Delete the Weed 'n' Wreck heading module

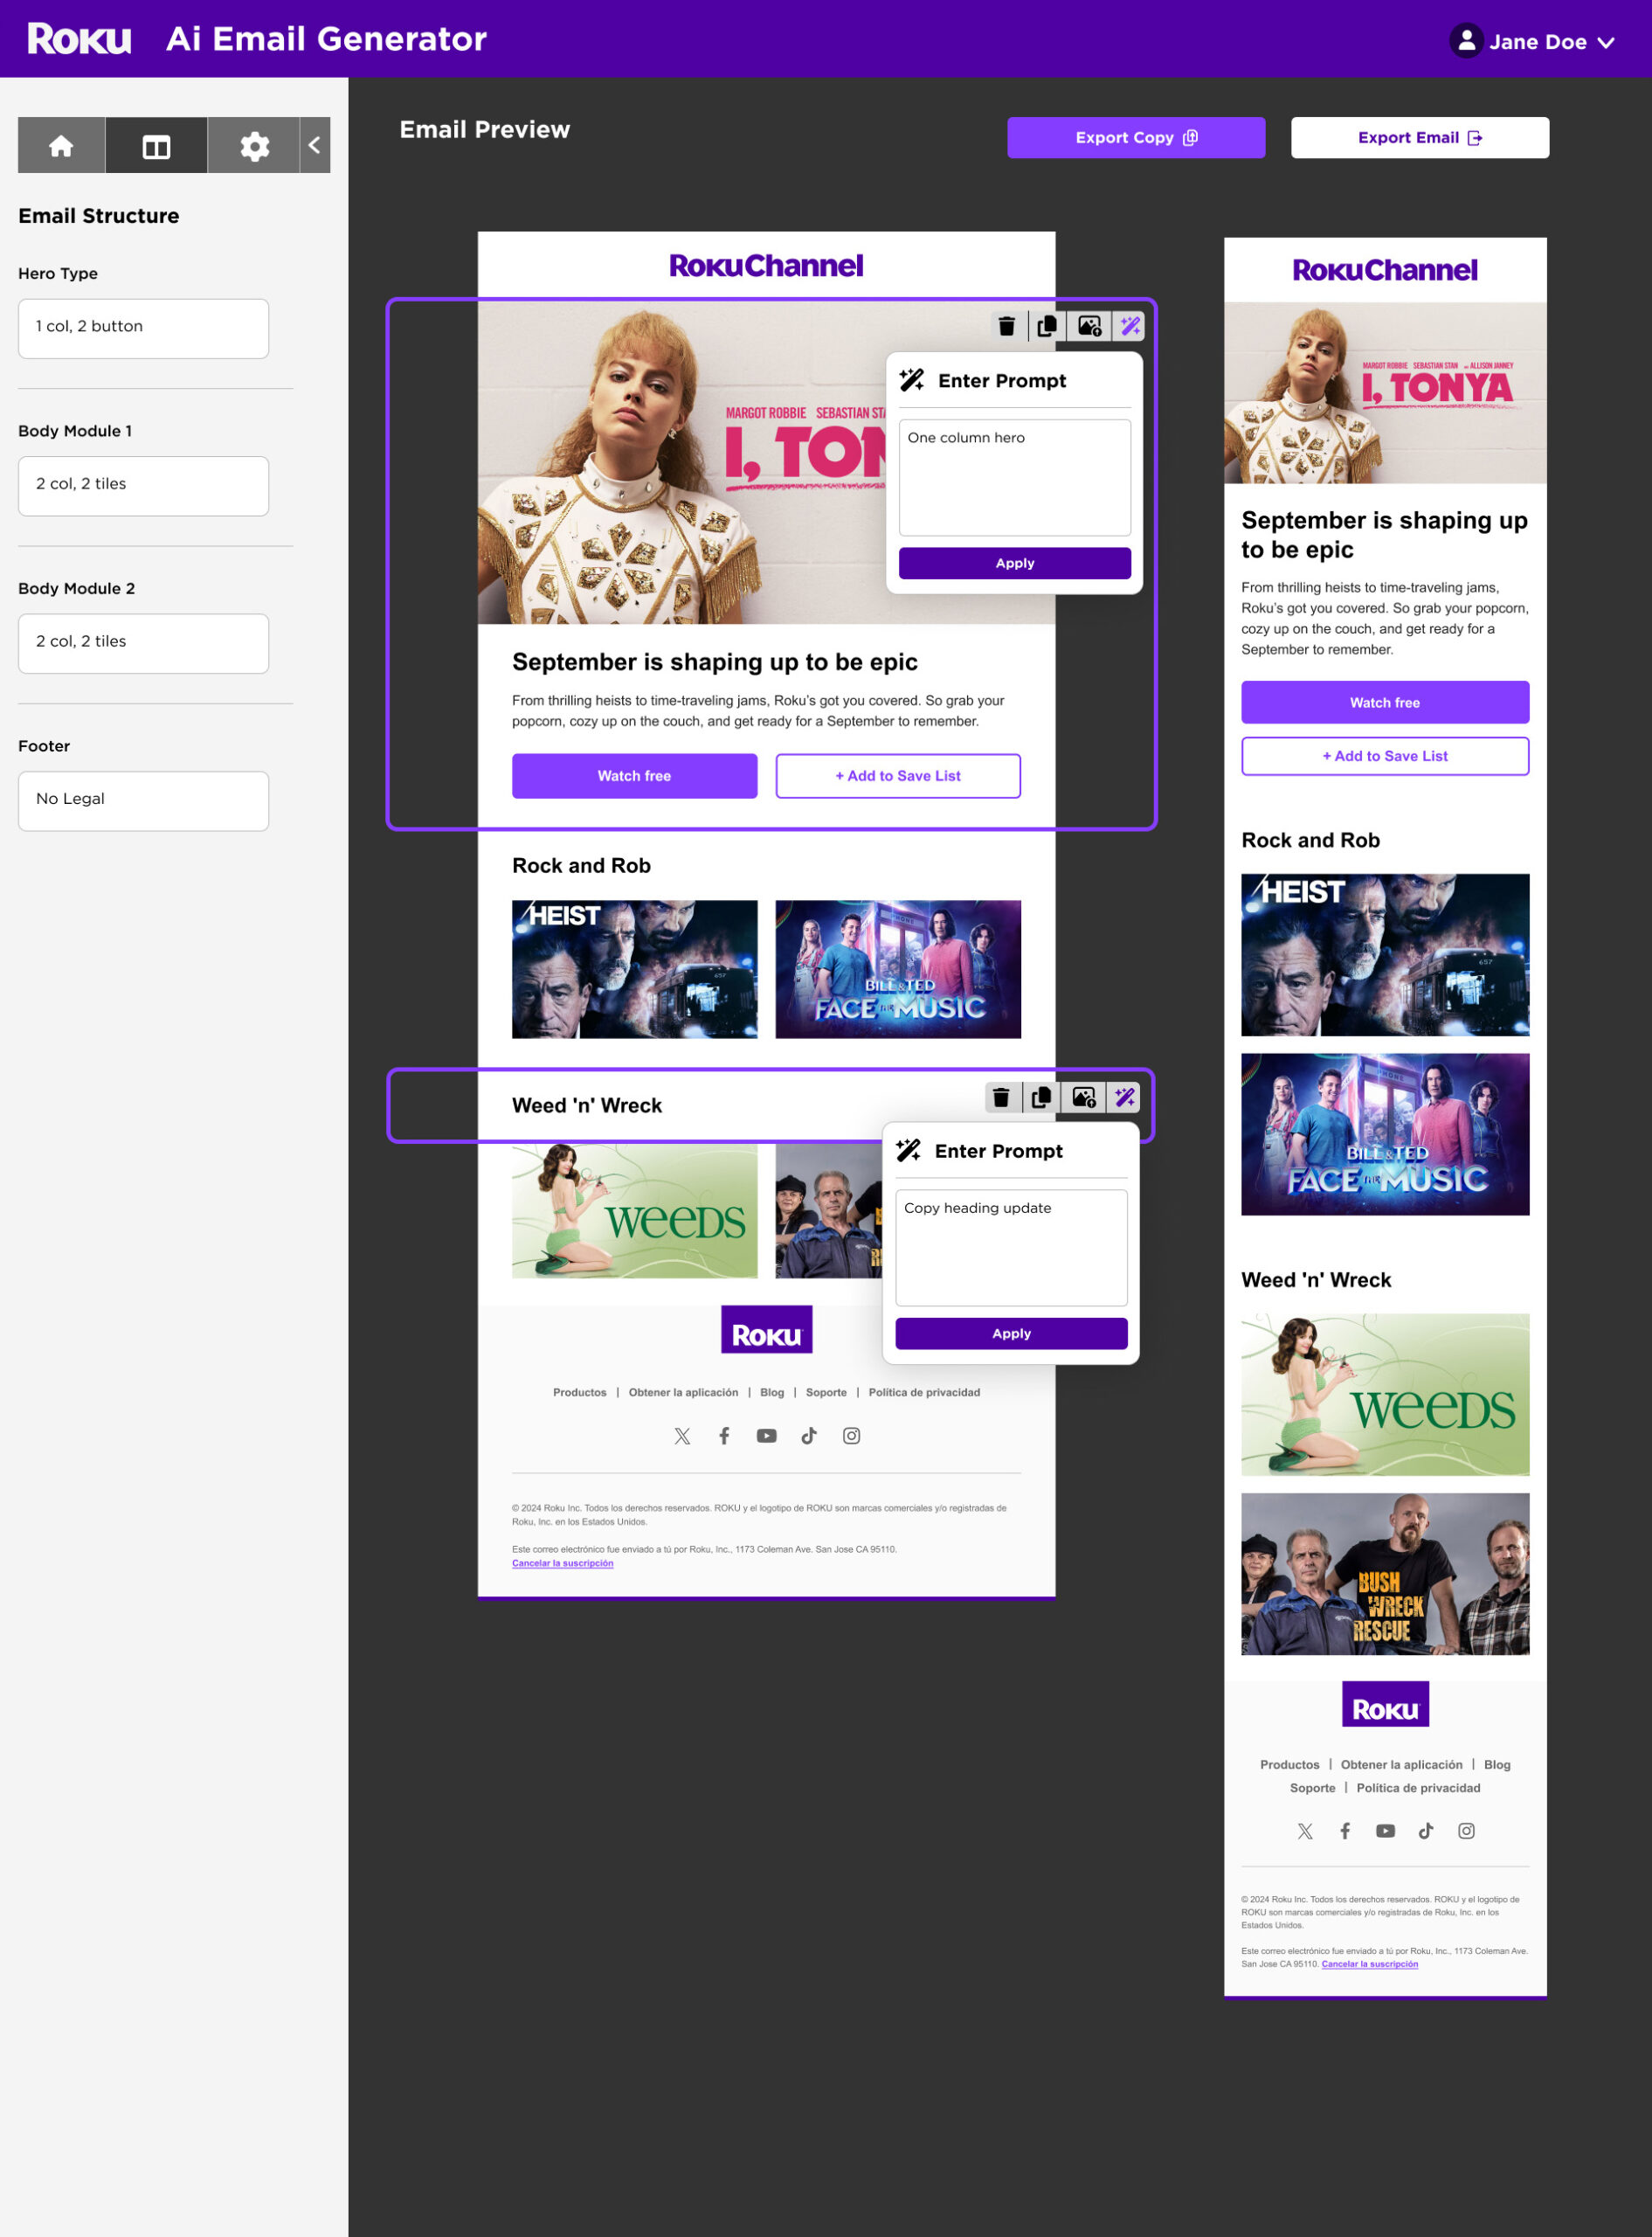(1001, 1098)
